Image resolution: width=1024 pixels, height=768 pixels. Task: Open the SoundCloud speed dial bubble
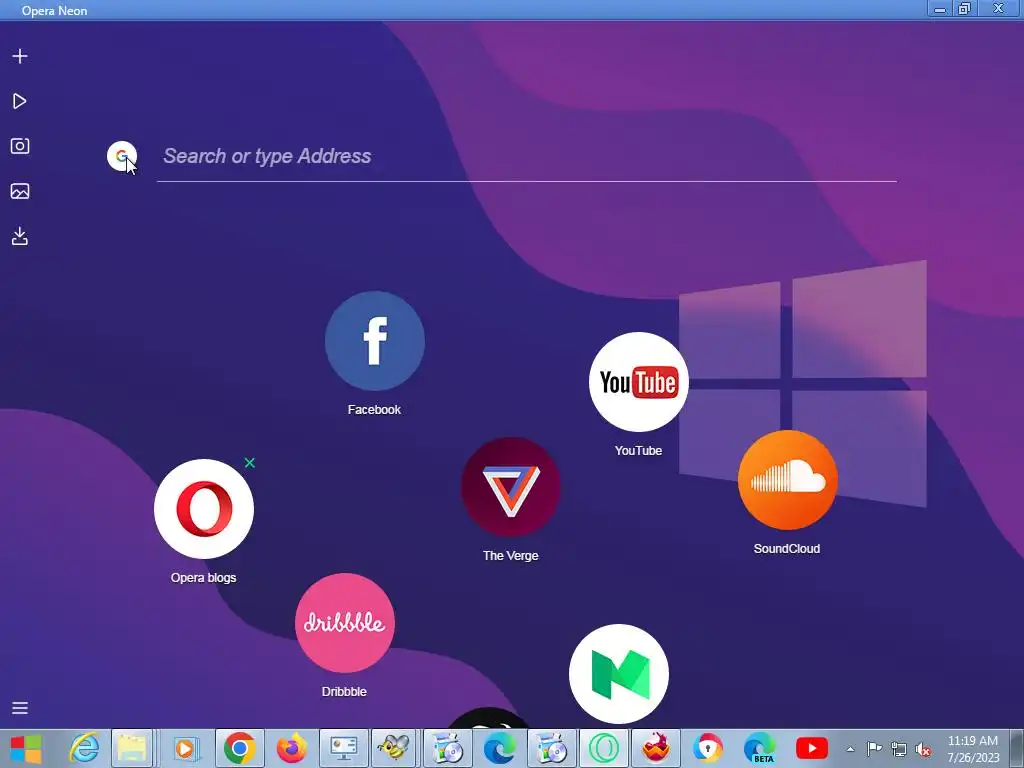pos(788,480)
